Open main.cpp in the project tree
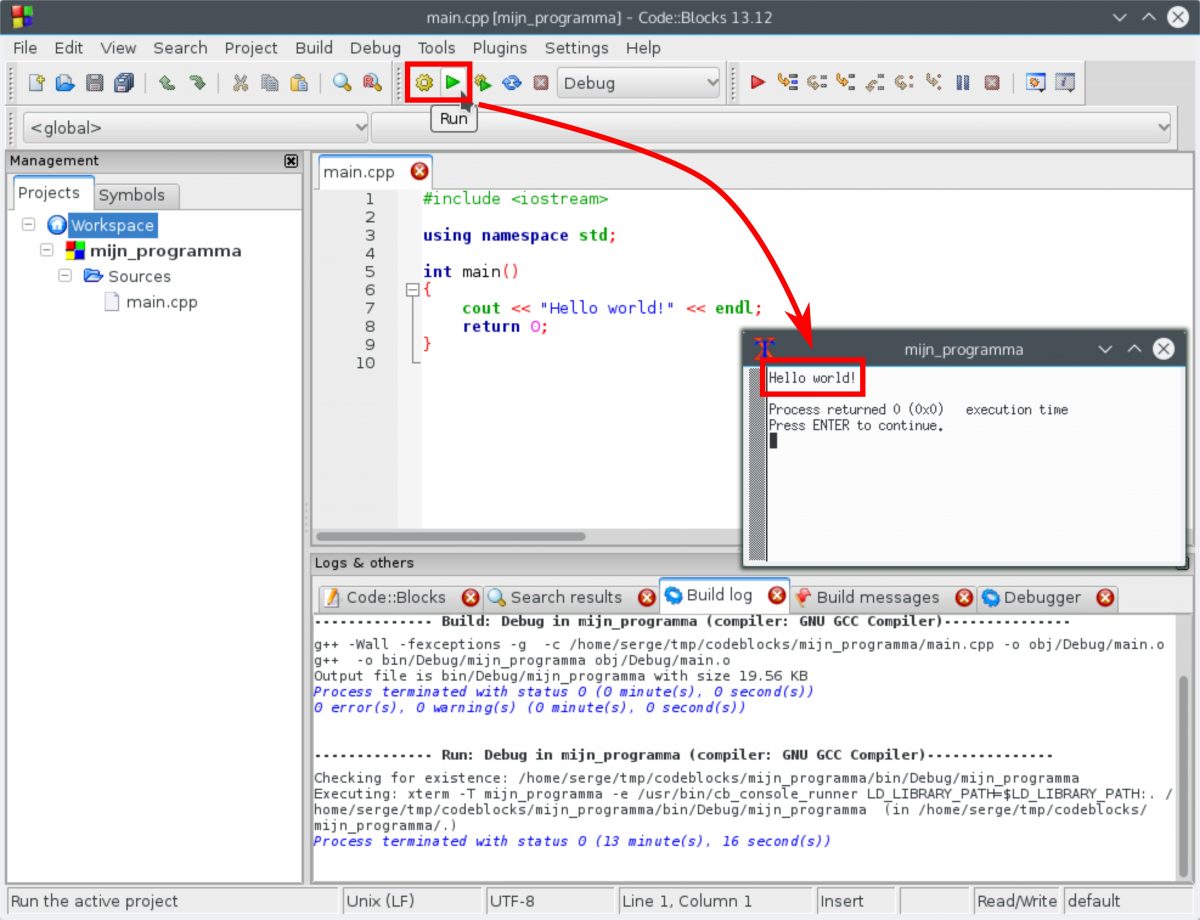1200x920 pixels. pyautogui.click(x=161, y=301)
